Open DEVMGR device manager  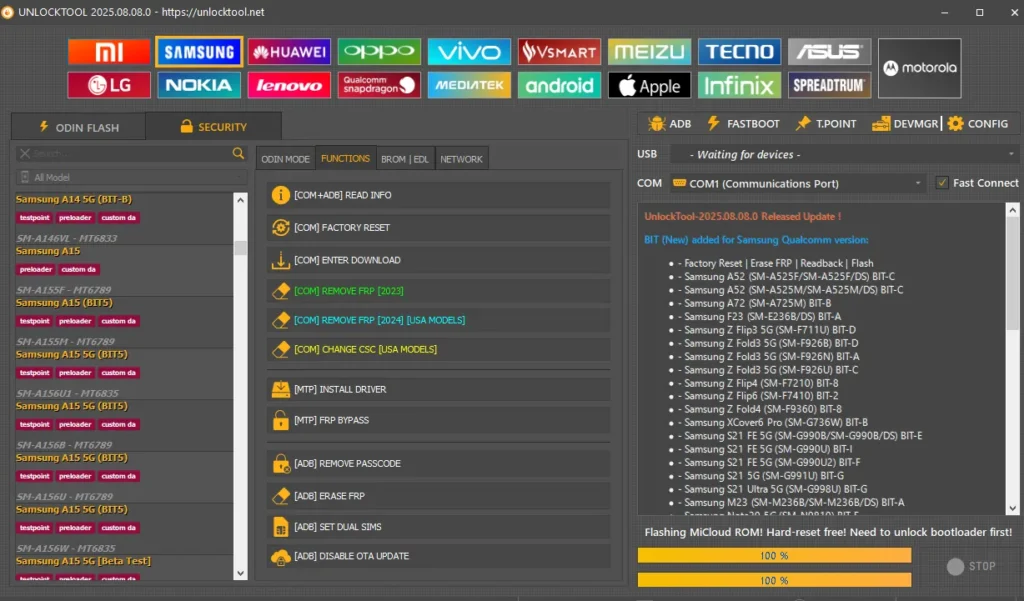point(905,124)
